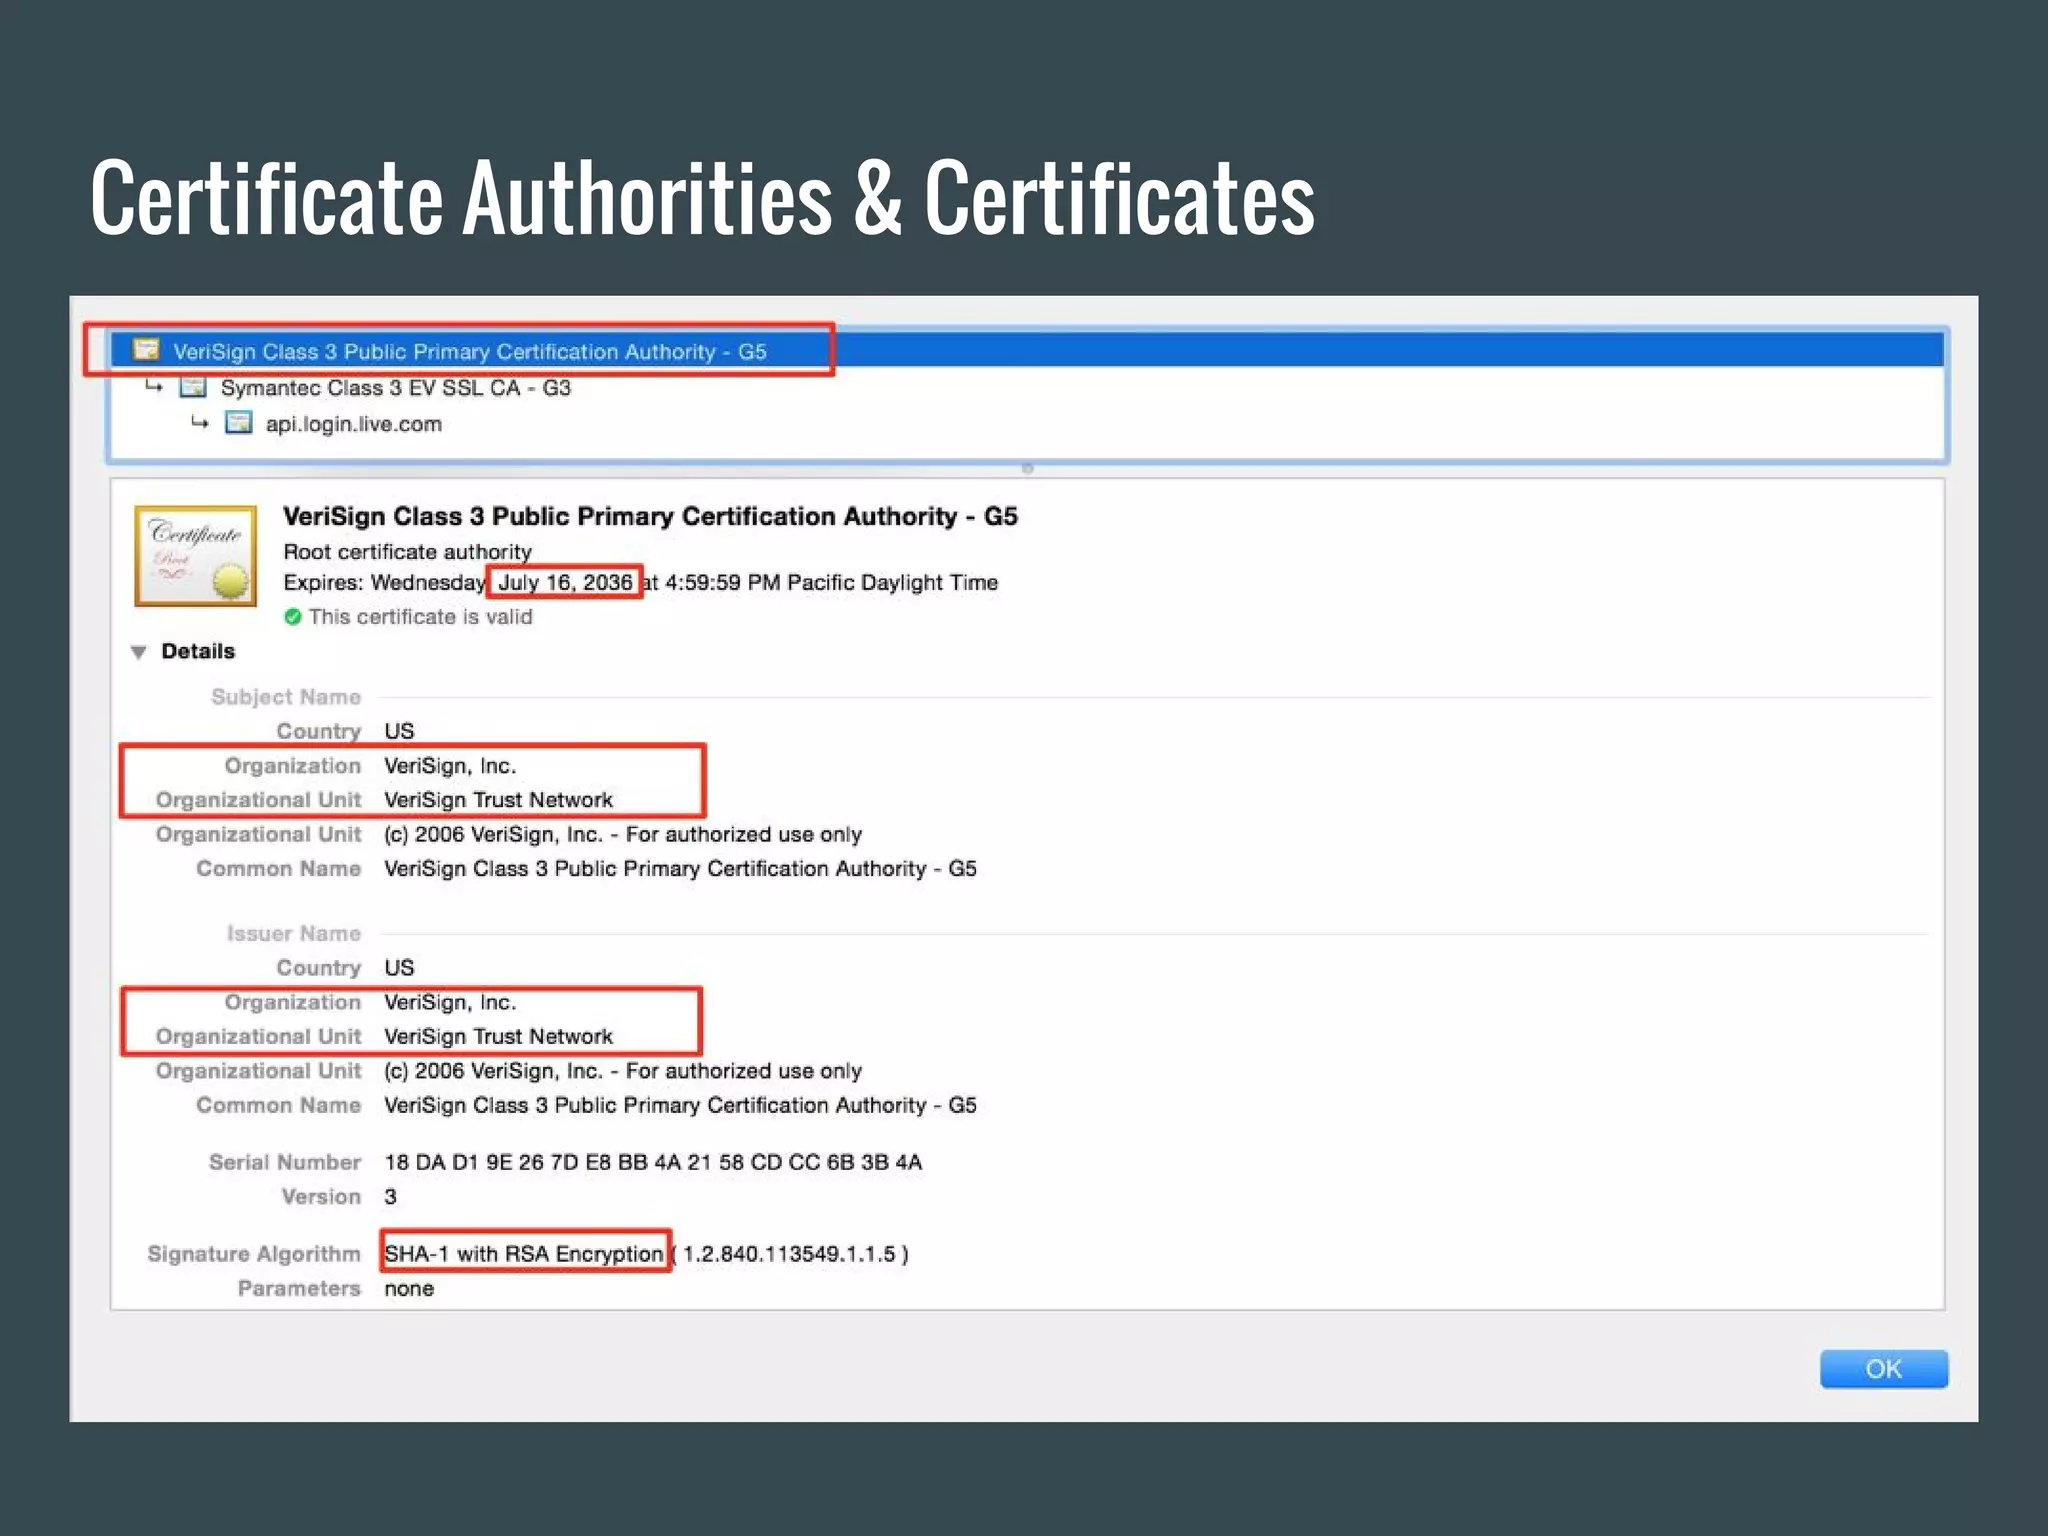Collapse the Details disclosure triangle

tap(139, 652)
